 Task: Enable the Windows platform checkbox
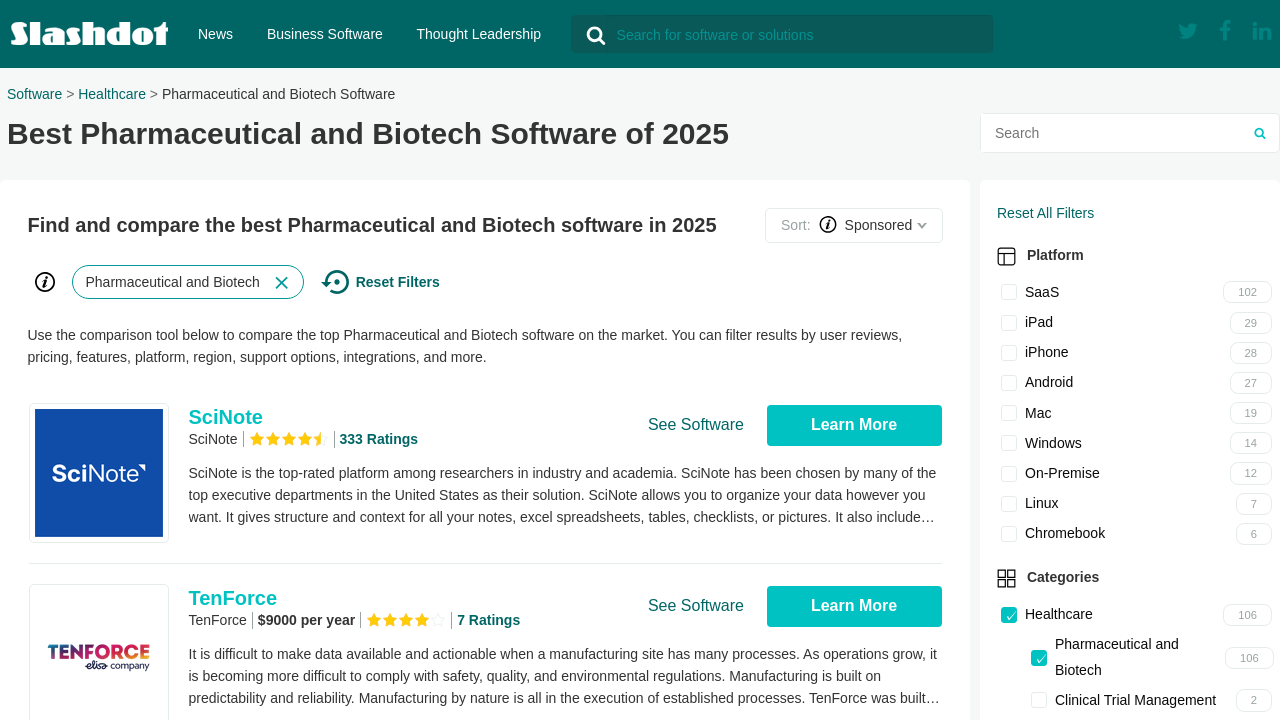[x=1009, y=443]
